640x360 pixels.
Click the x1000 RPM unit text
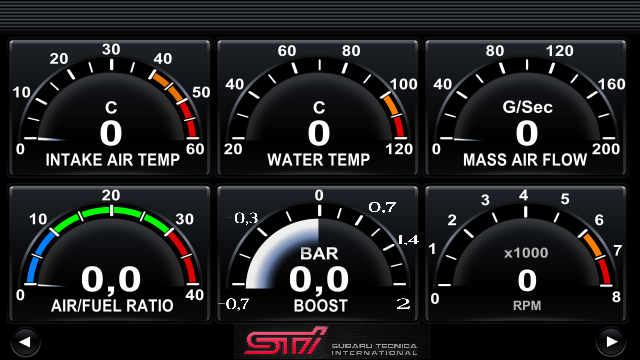tap(526, 253)
